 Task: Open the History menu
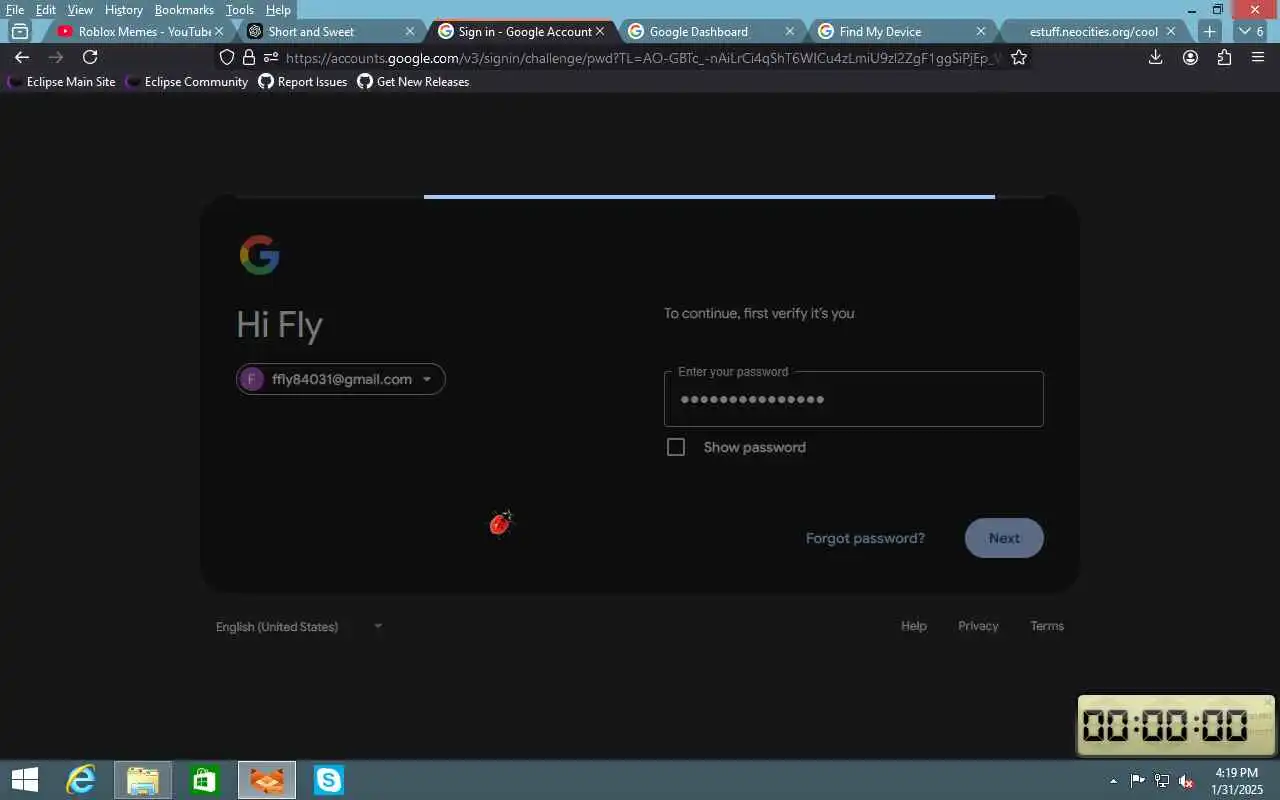click(124, 10)
